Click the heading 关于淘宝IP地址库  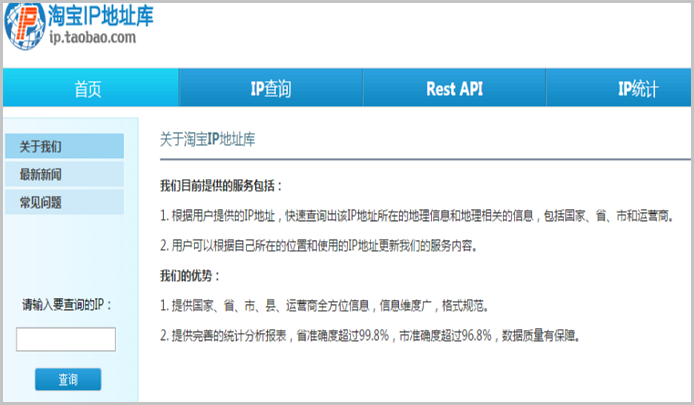point(207,139)
